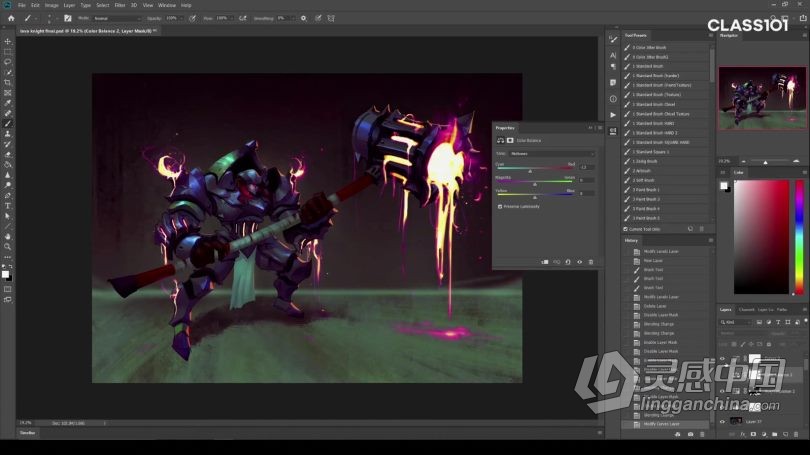Open the Properties panel menu
Image resolution: width=810 pixels, height=455 pixels.
tap(600, 128)
